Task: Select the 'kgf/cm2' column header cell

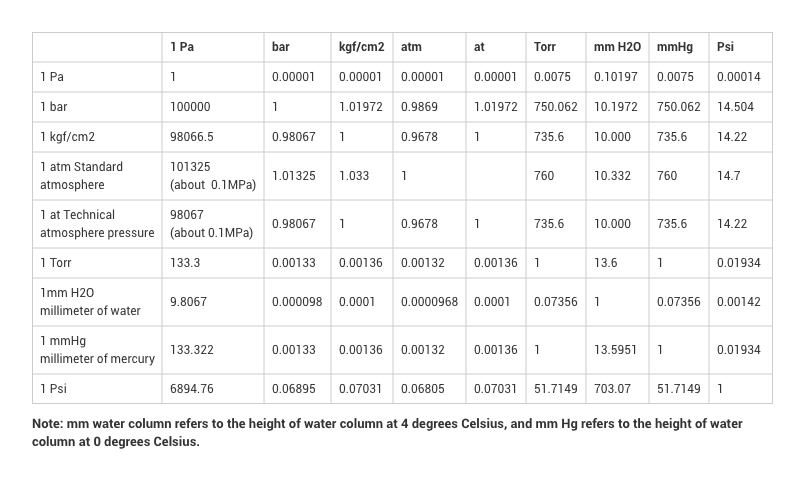Action: pyautogui.click(x=361, y=47)
